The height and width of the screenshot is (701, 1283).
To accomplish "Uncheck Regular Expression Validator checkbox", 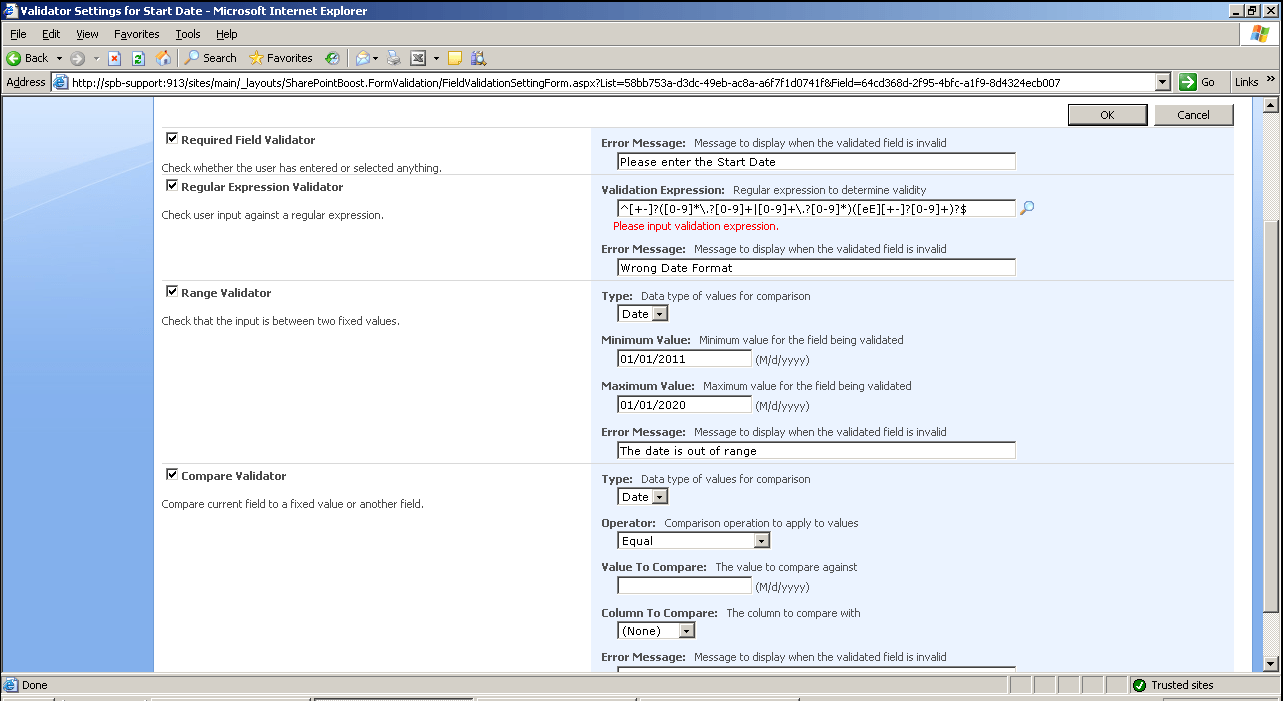I will pyautogui.click(x=172, y=186).
